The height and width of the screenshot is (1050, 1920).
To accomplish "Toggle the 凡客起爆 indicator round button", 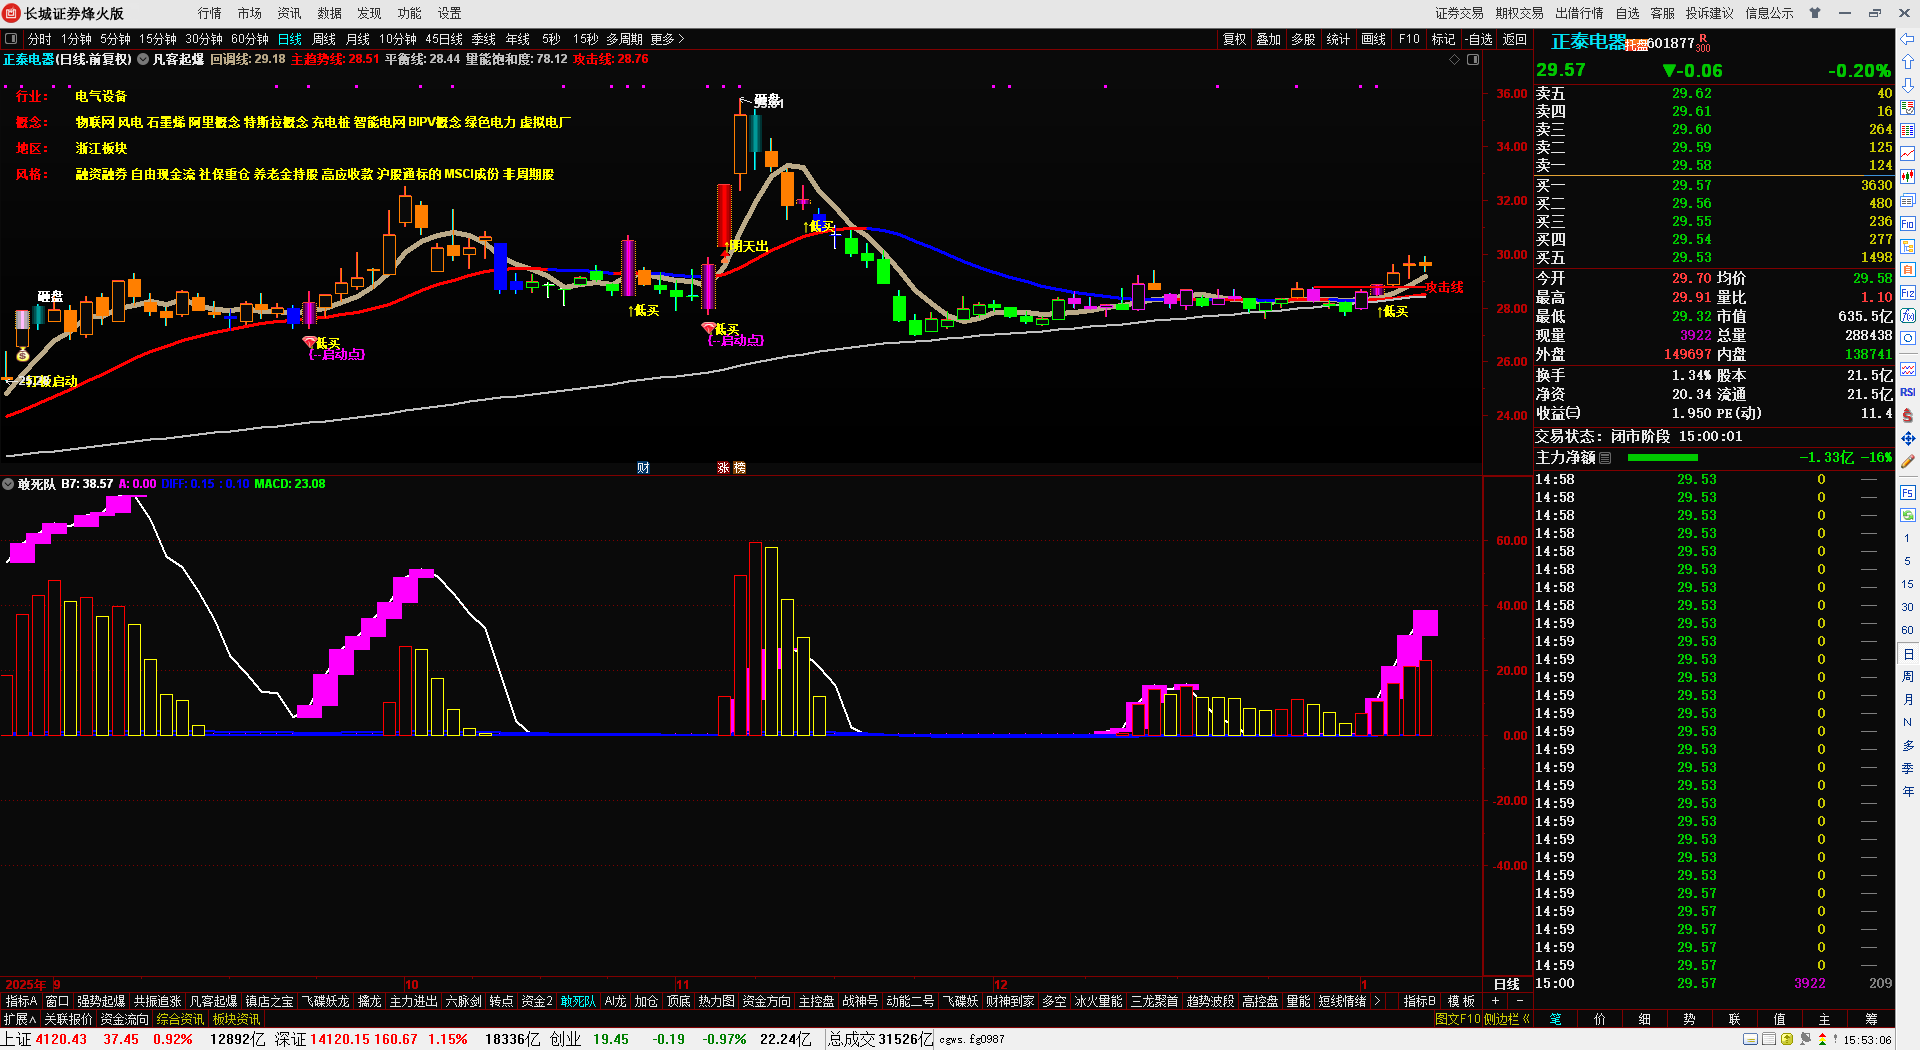I will (x=143, y=60).
